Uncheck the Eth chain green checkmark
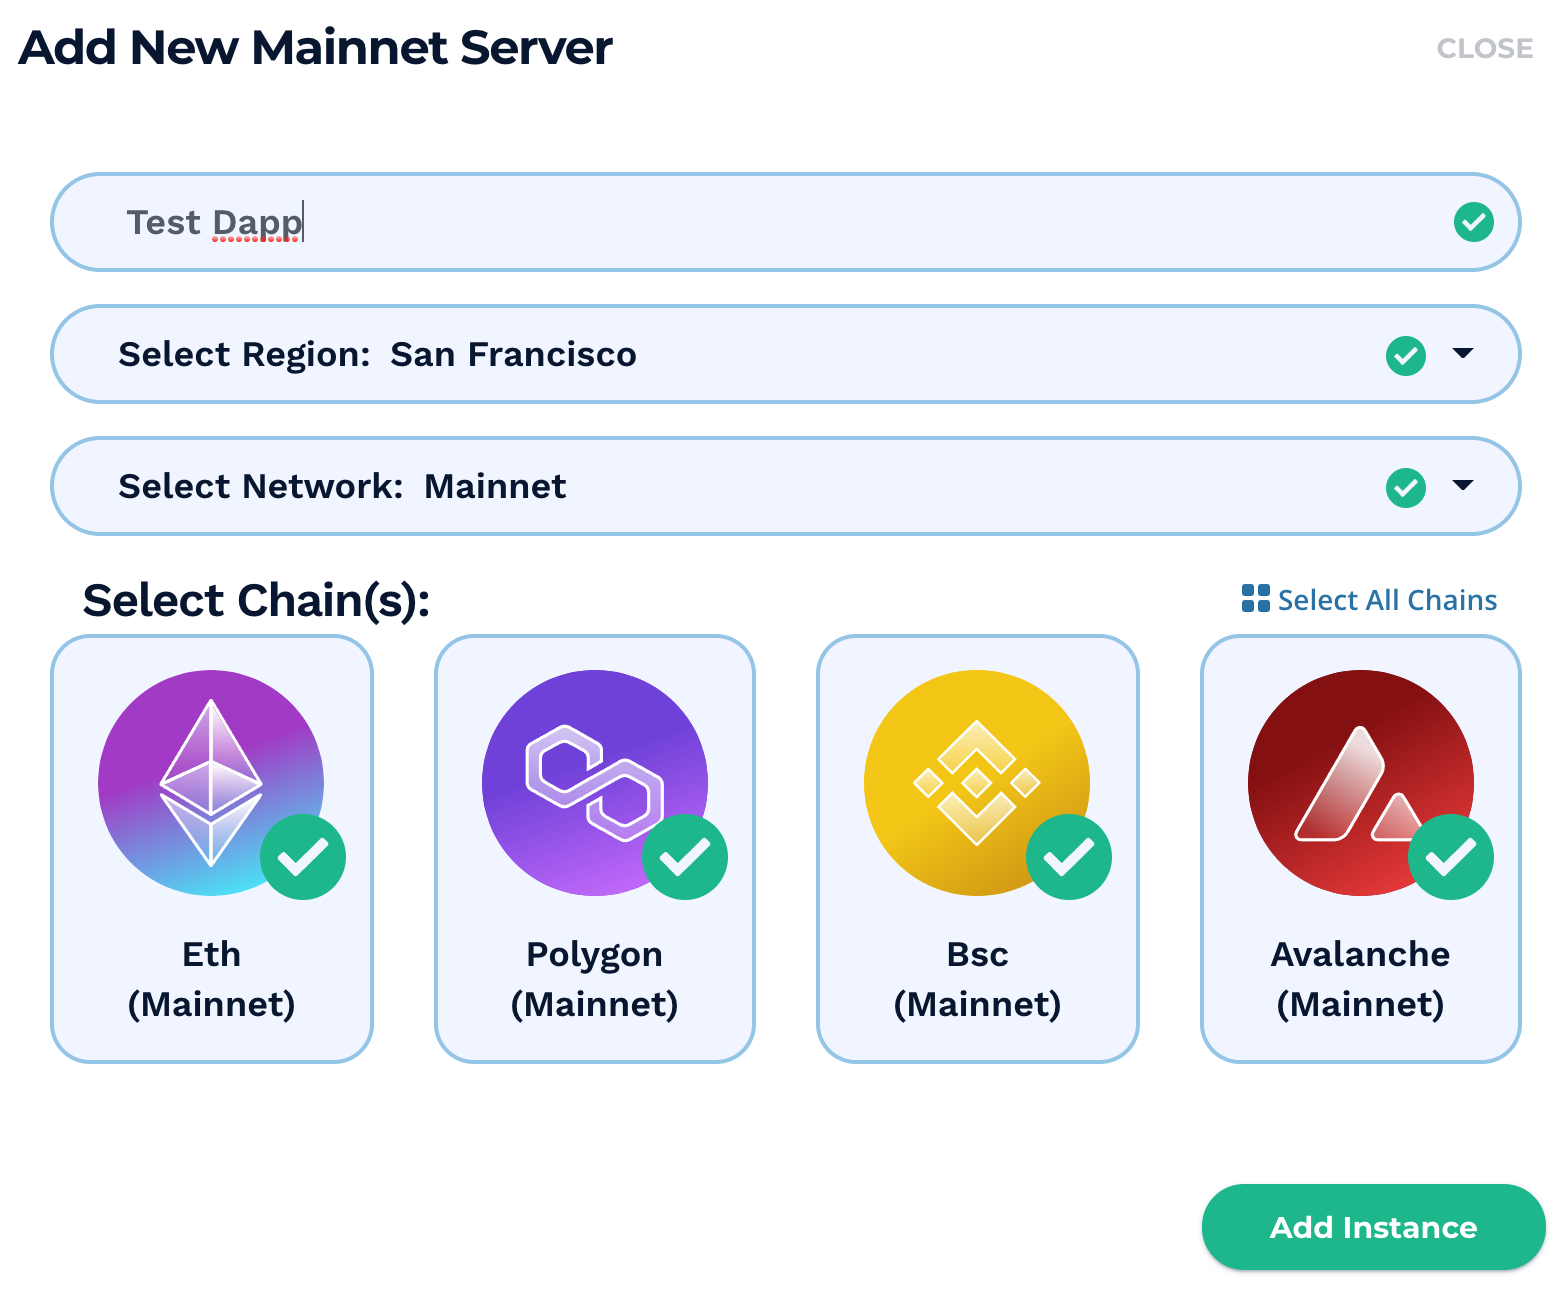 coord(303,857)
